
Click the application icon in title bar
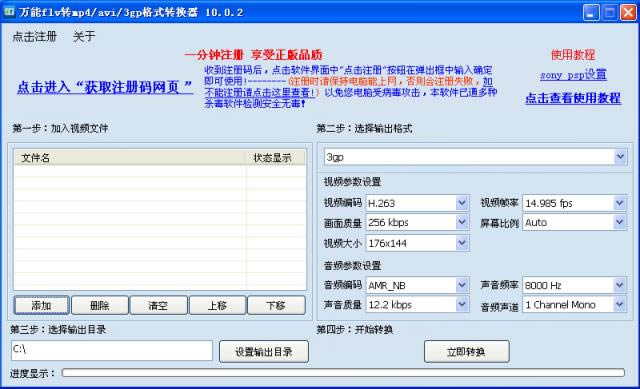click(9, 11)
